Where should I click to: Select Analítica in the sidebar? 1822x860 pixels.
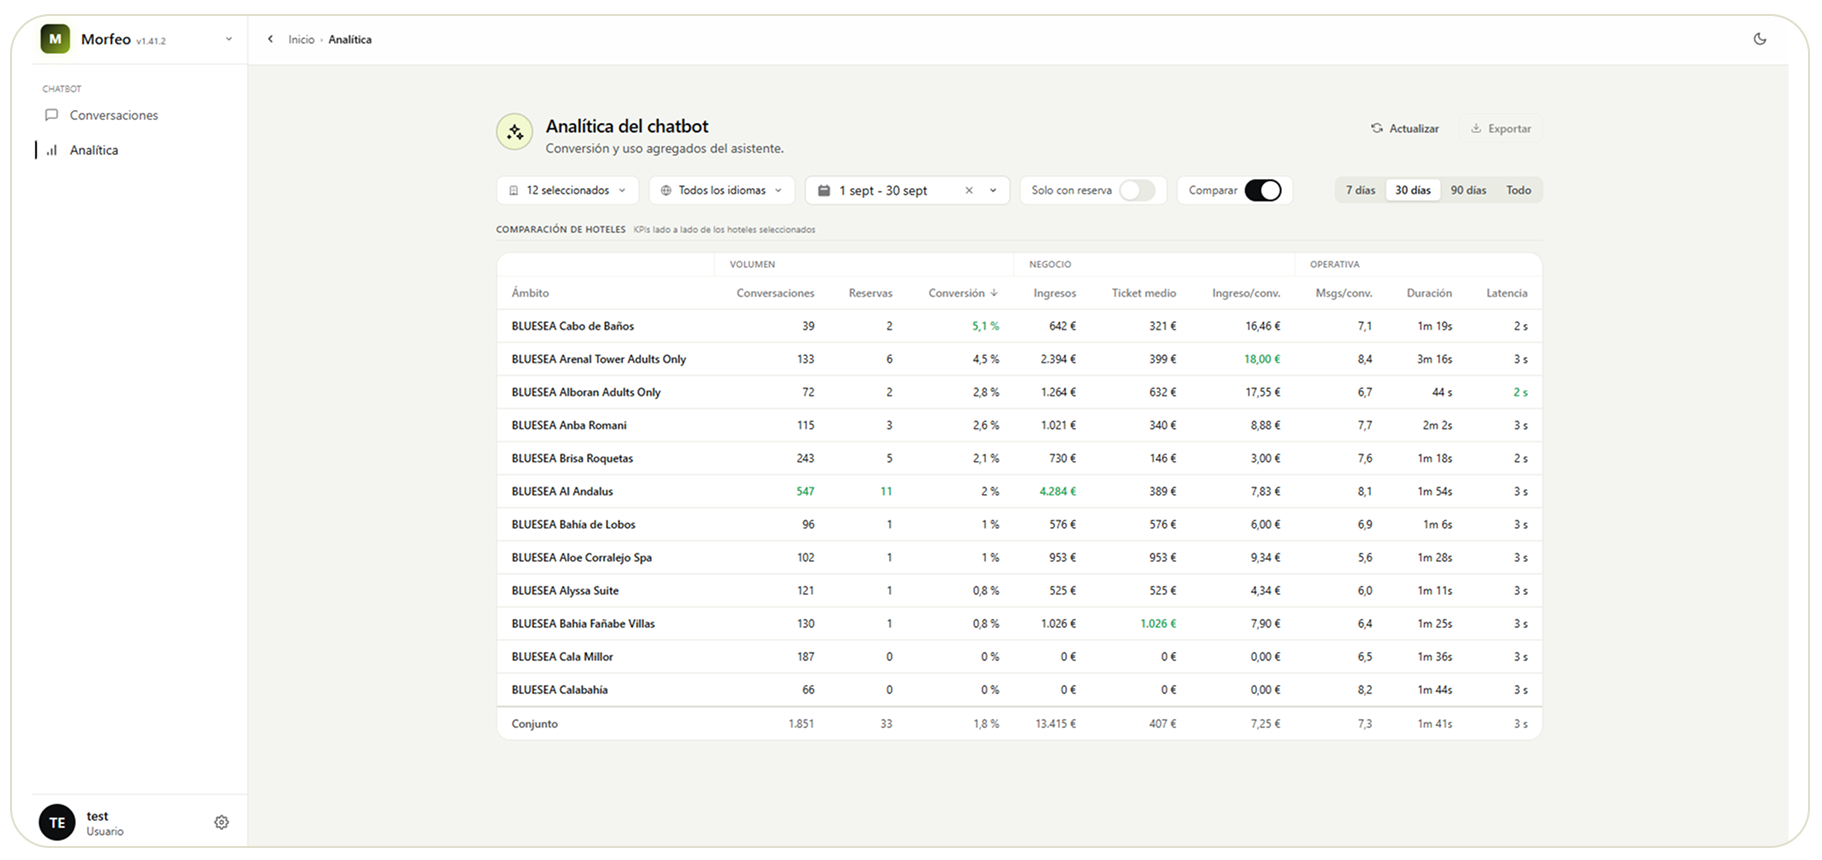(x=94, y=150)
